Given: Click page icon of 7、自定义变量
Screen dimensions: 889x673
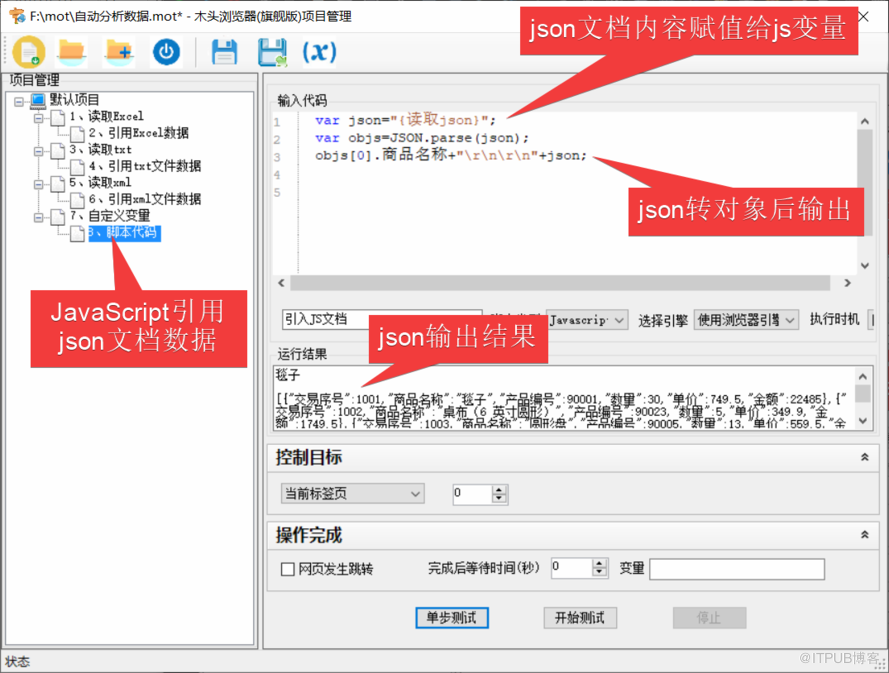Looking at the screenshot, I should [x=57, y=217].
